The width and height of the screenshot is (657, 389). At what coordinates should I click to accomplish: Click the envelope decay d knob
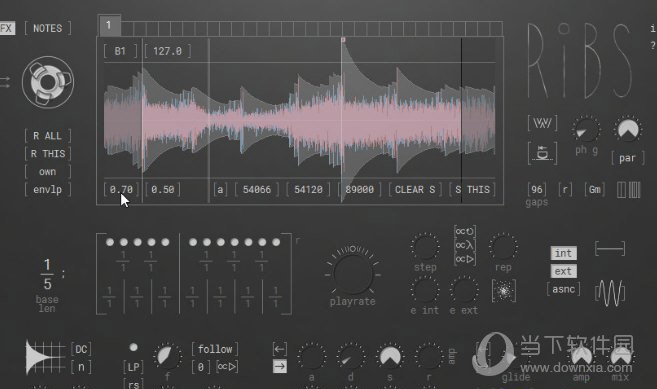(x=351, y=356)
